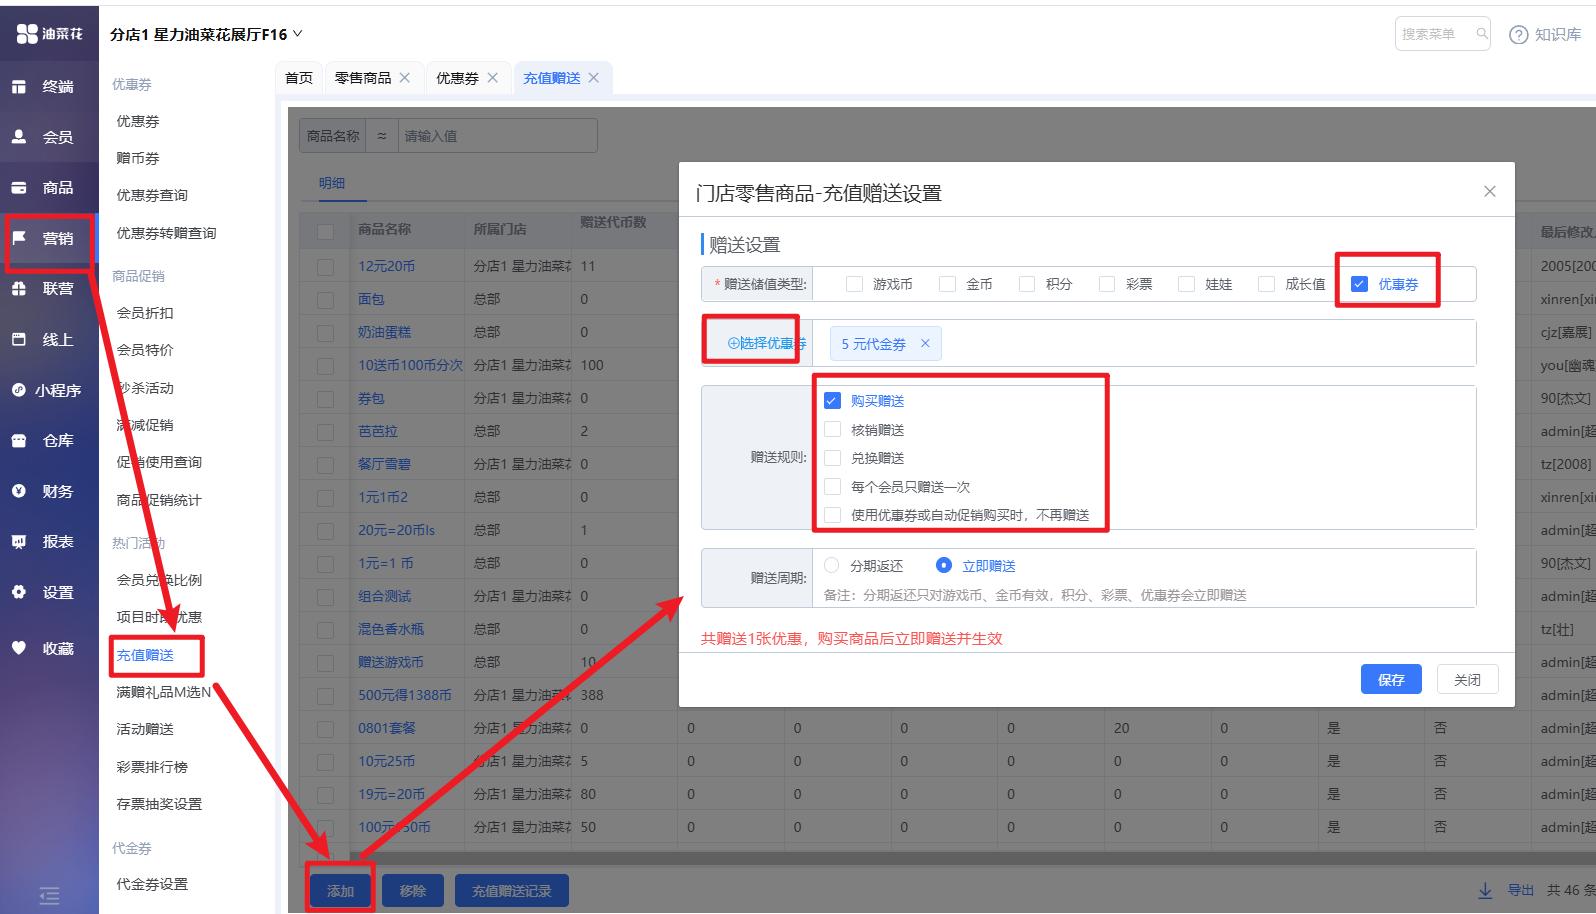Open the 设置 settings gear icon
The height and width of the screenshot is (914, 1596).
coord(19,592)
